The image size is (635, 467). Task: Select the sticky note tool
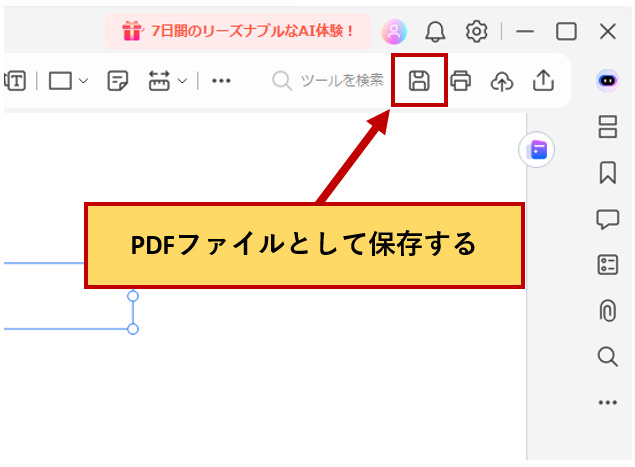pos(117,81)
